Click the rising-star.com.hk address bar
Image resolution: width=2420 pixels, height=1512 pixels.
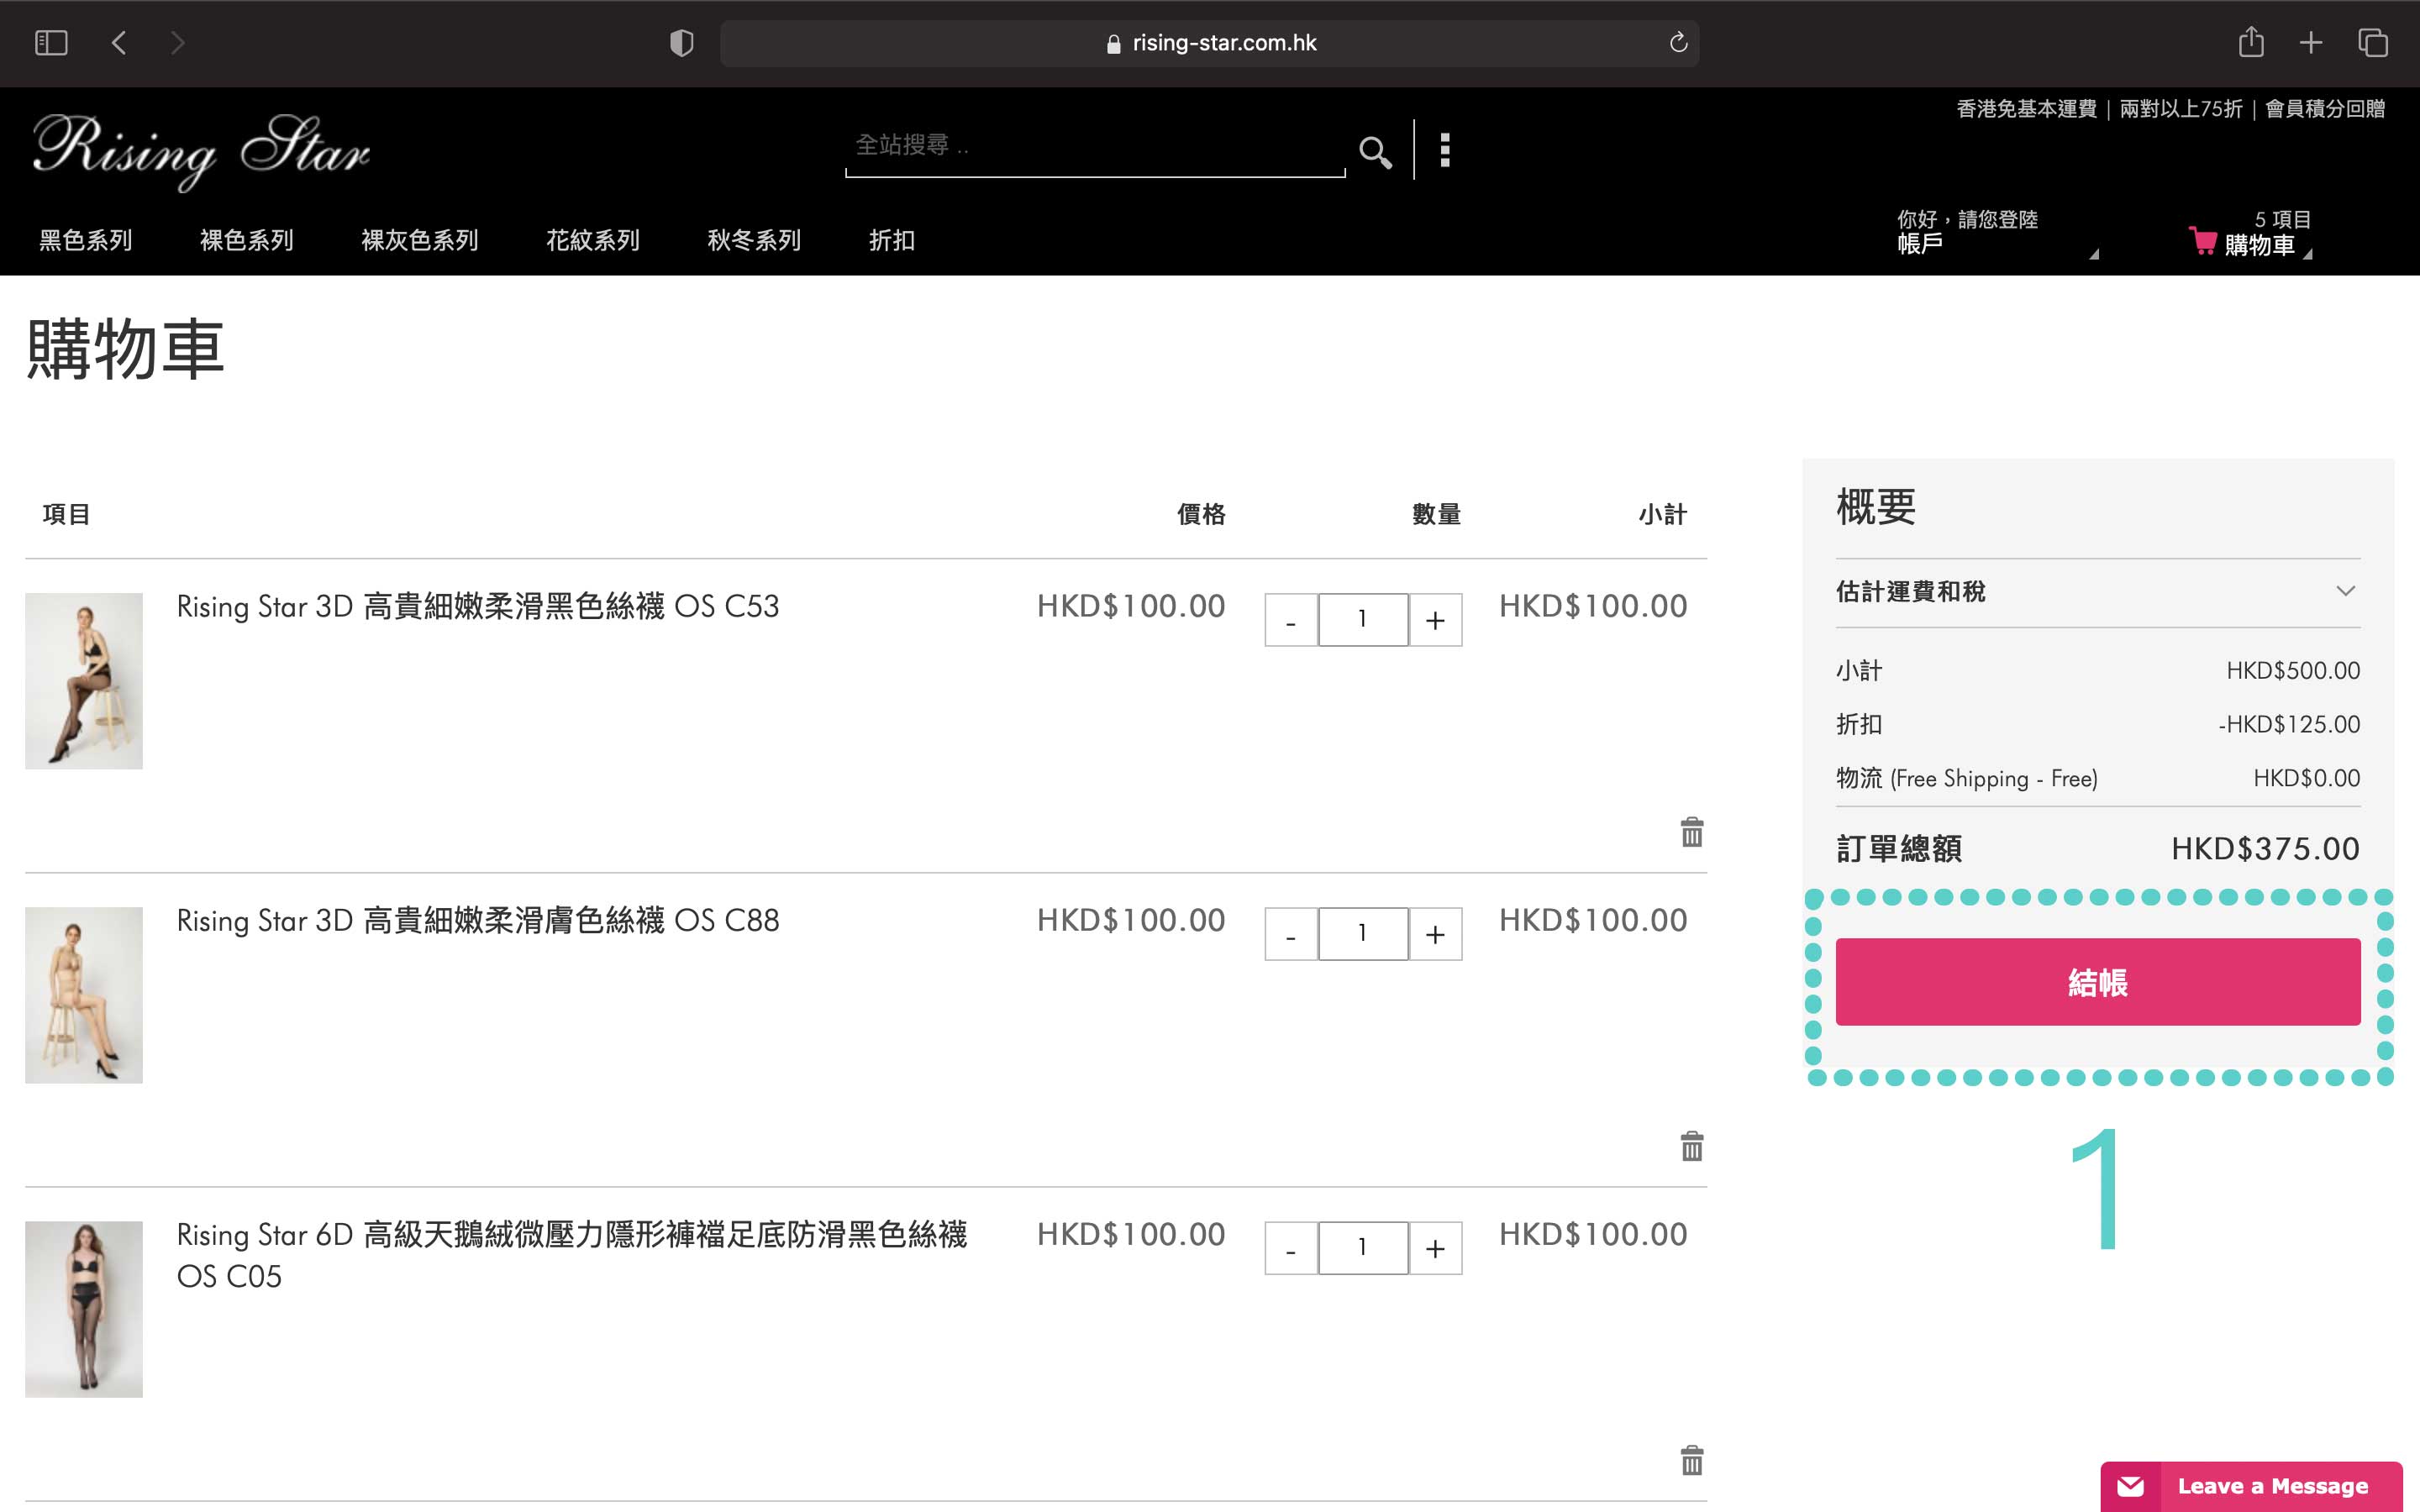(x=1210, y=43)
